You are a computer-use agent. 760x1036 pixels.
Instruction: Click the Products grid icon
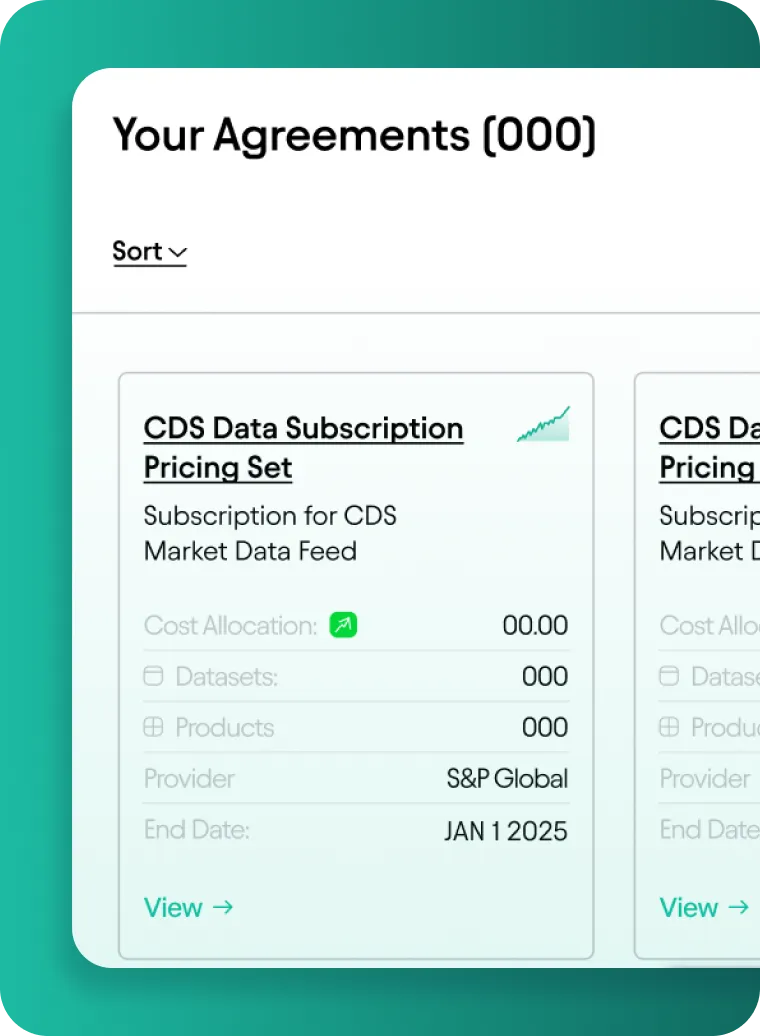pos(153,727)
